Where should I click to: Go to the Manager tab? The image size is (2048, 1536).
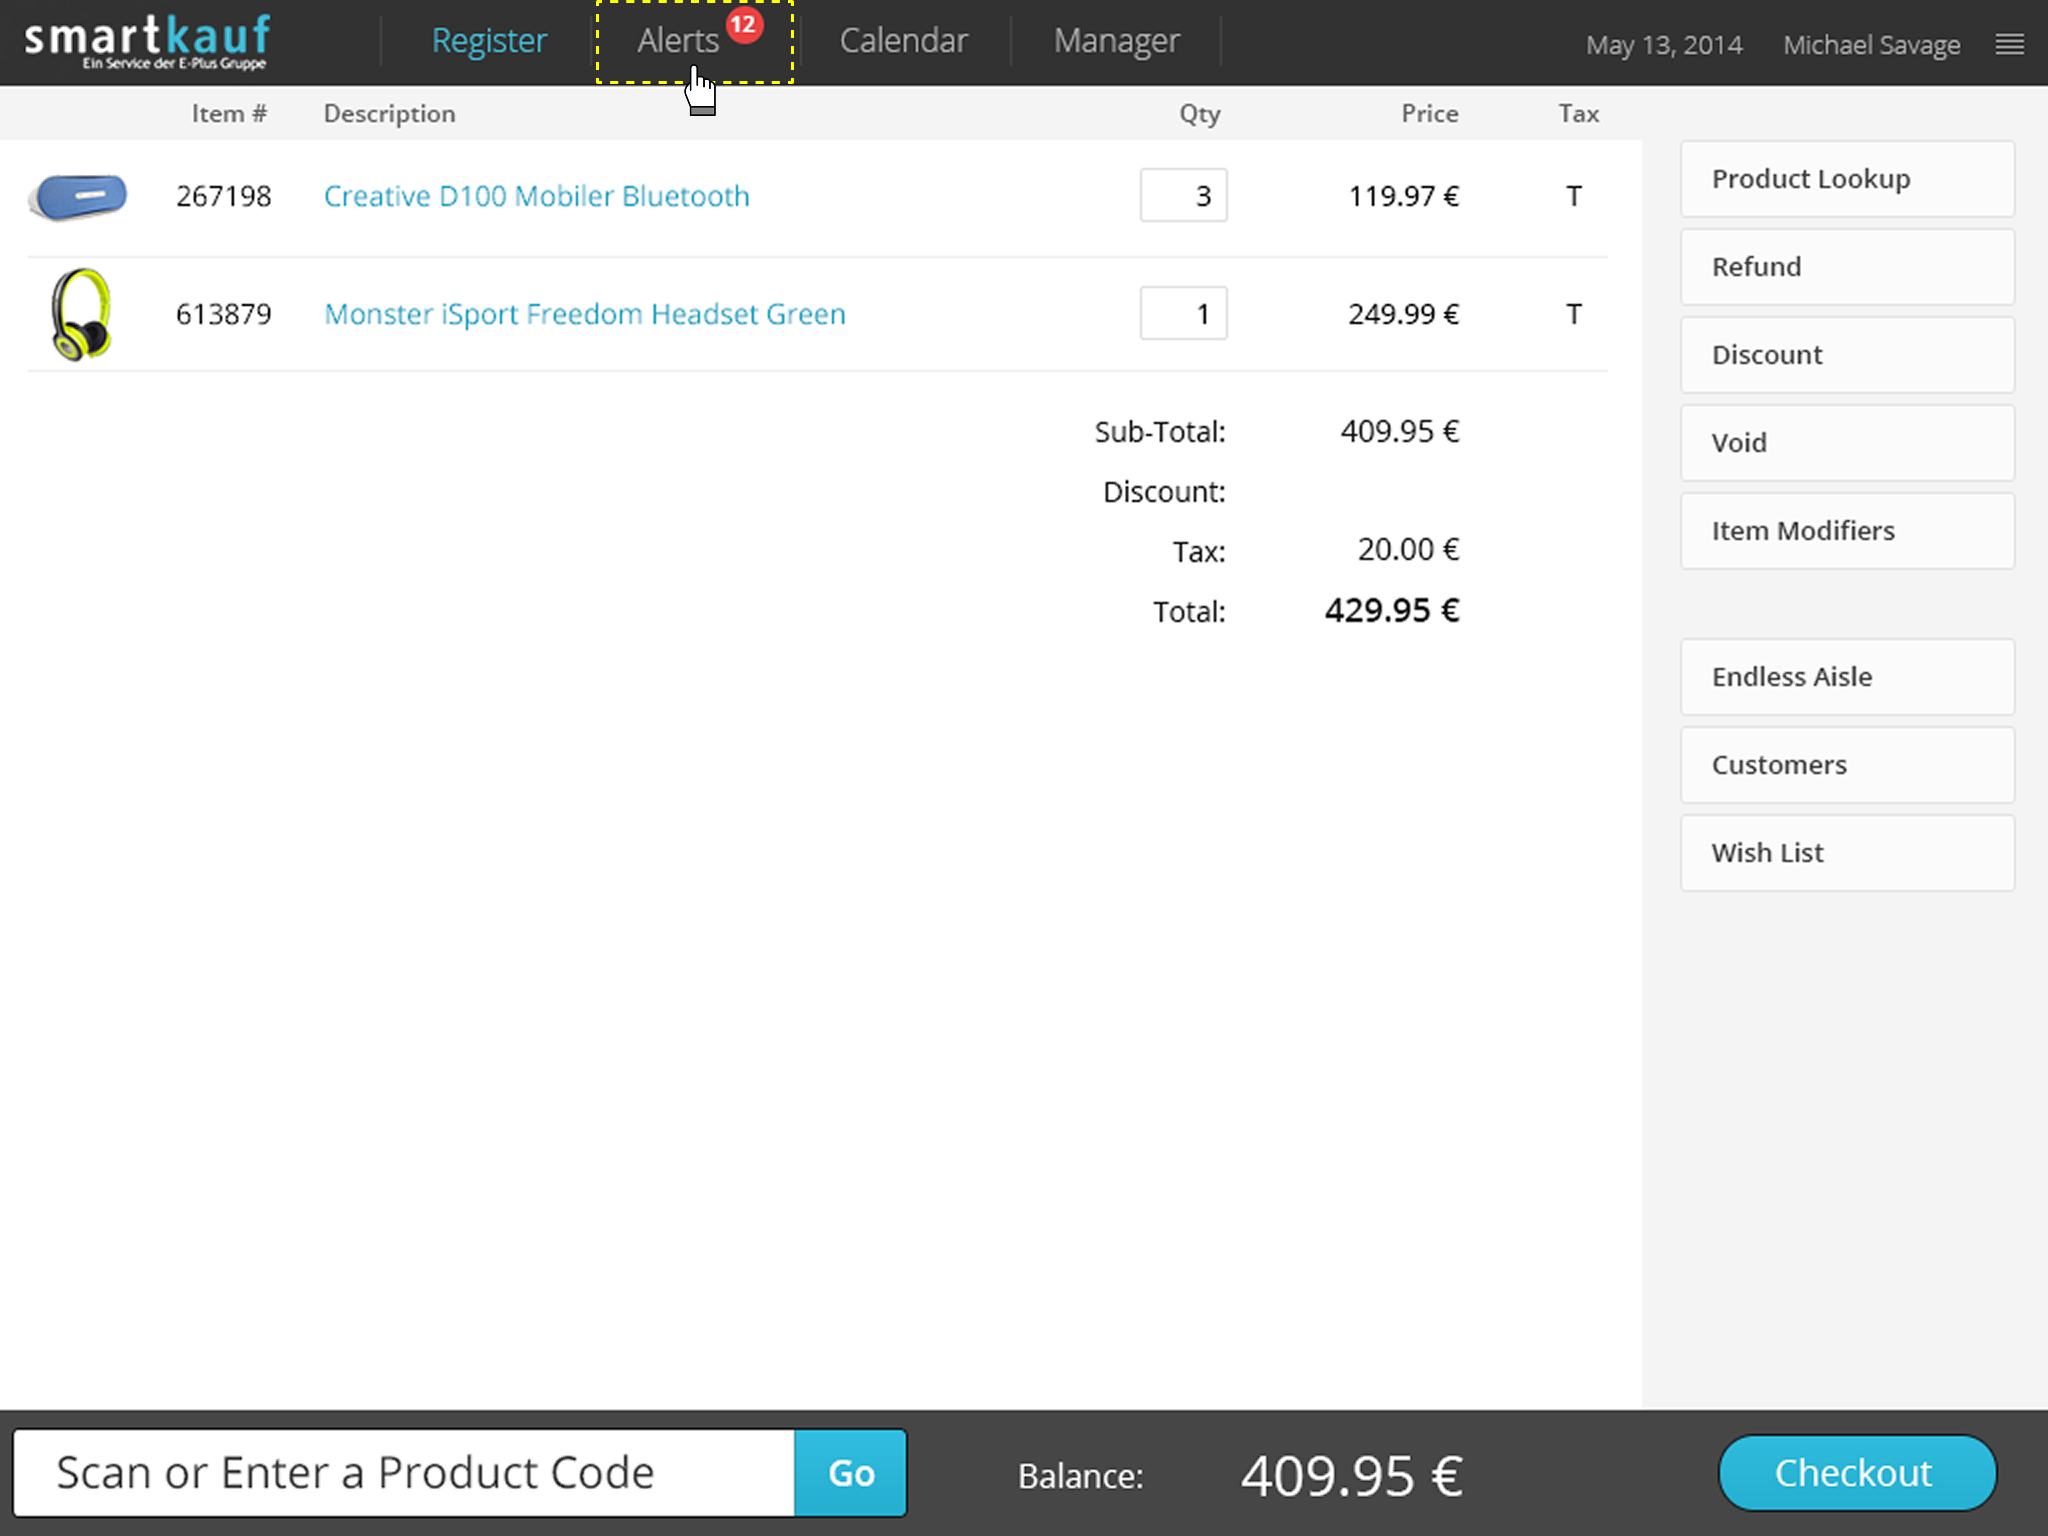pos(1116,41)
